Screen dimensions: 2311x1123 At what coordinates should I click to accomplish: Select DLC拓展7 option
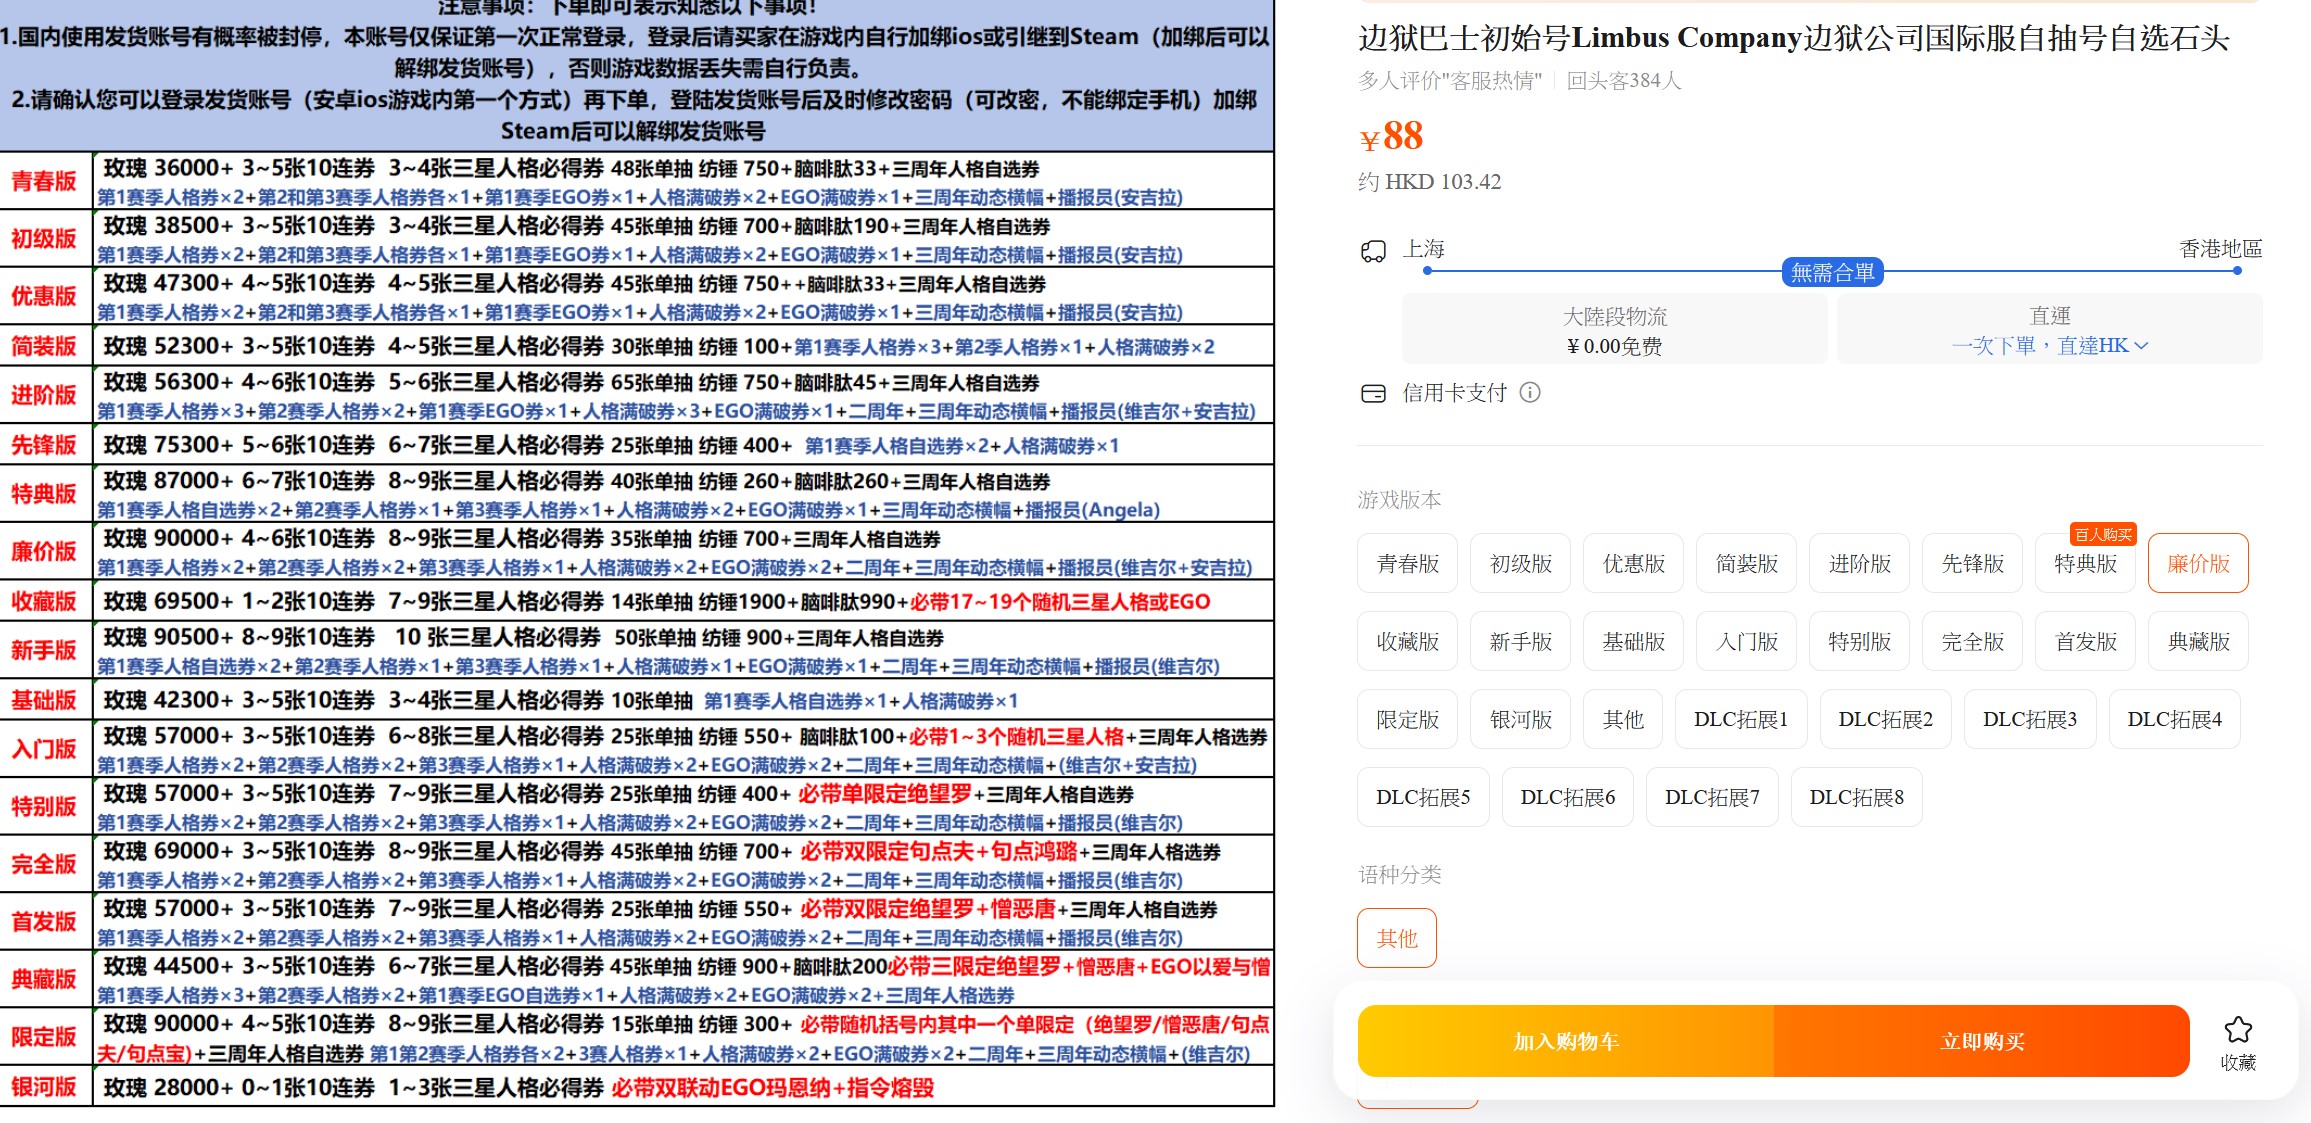tap(1712, 798)
